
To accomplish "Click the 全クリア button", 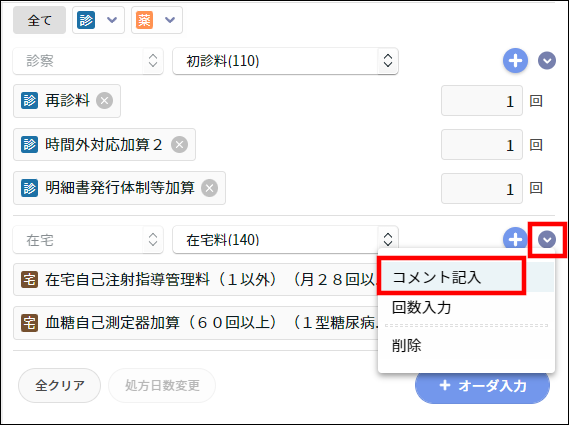I will click(x=60, y=385).
